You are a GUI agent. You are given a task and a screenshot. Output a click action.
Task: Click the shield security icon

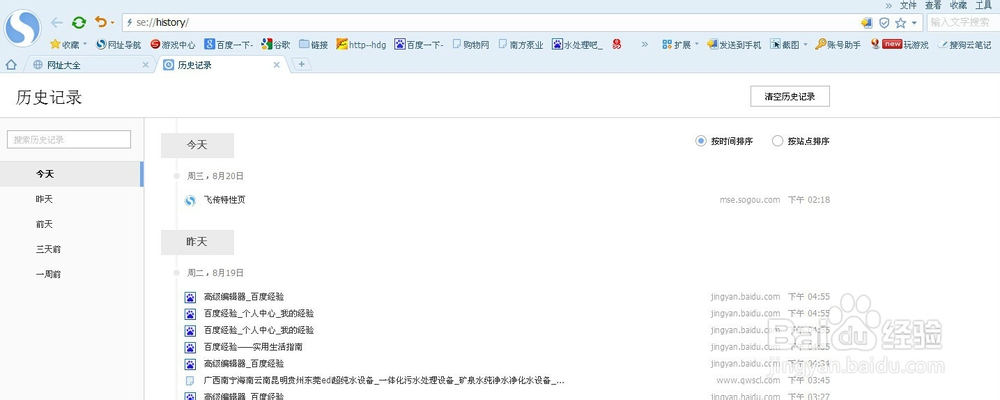884,23
